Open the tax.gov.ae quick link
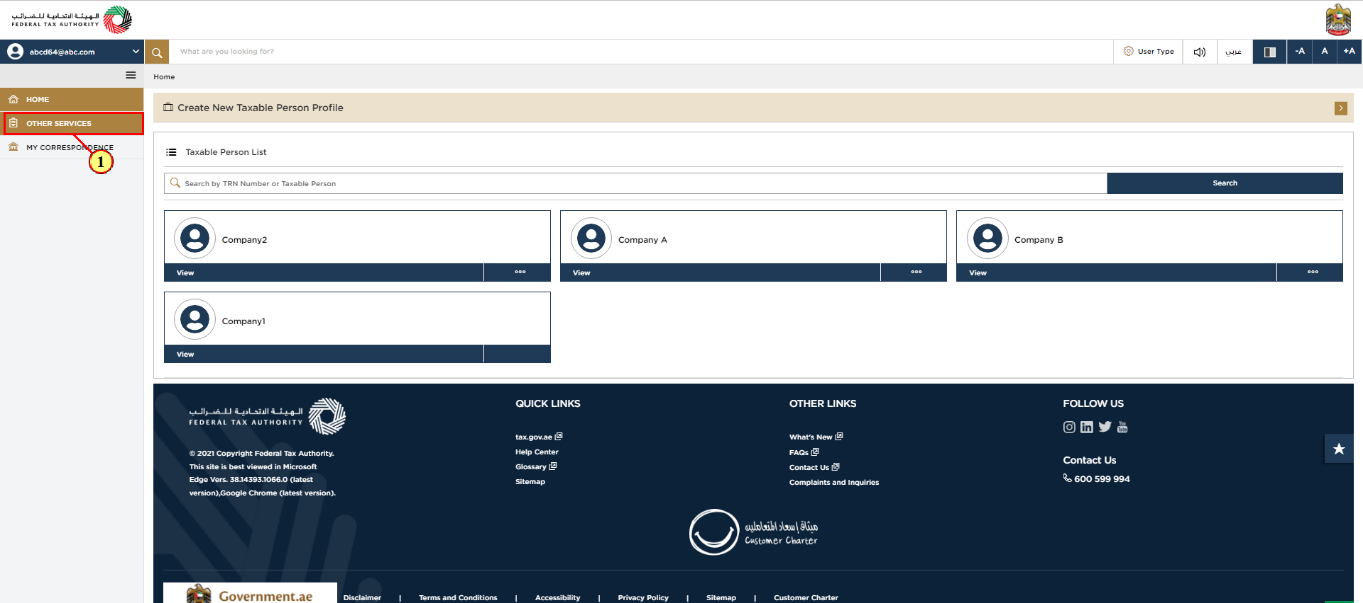The image size is (1363, 603). tap(539, 437)
